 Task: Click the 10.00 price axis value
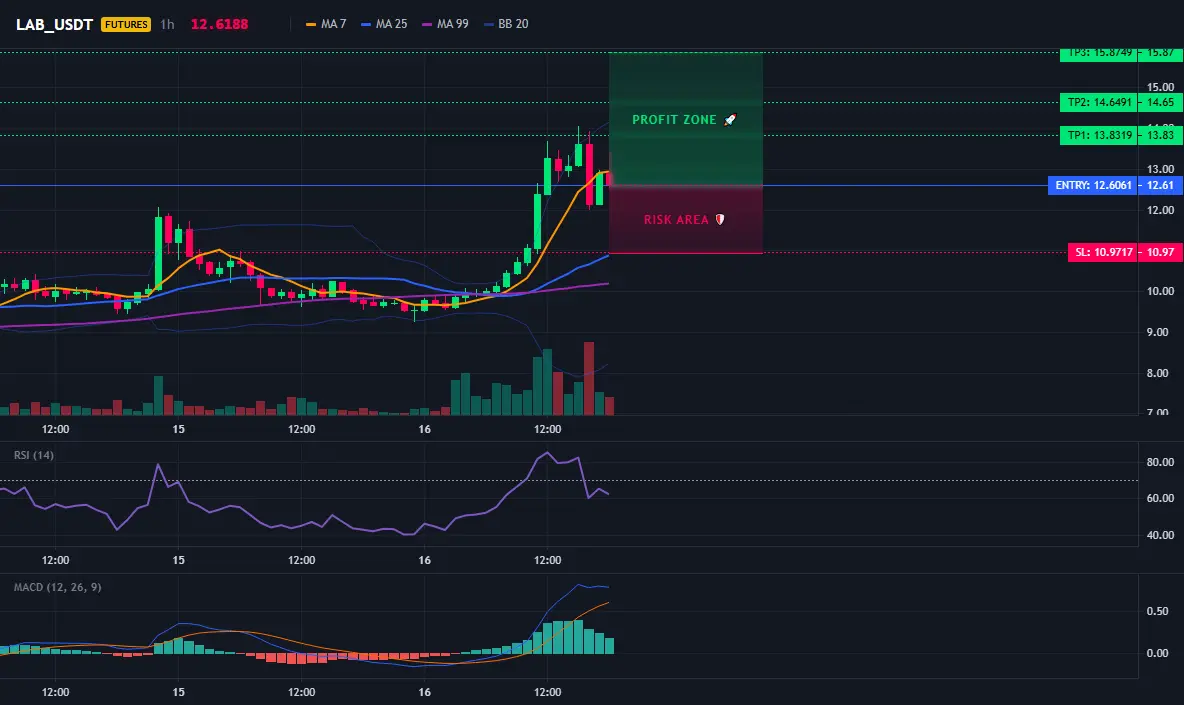click(x=1161, y=291)
